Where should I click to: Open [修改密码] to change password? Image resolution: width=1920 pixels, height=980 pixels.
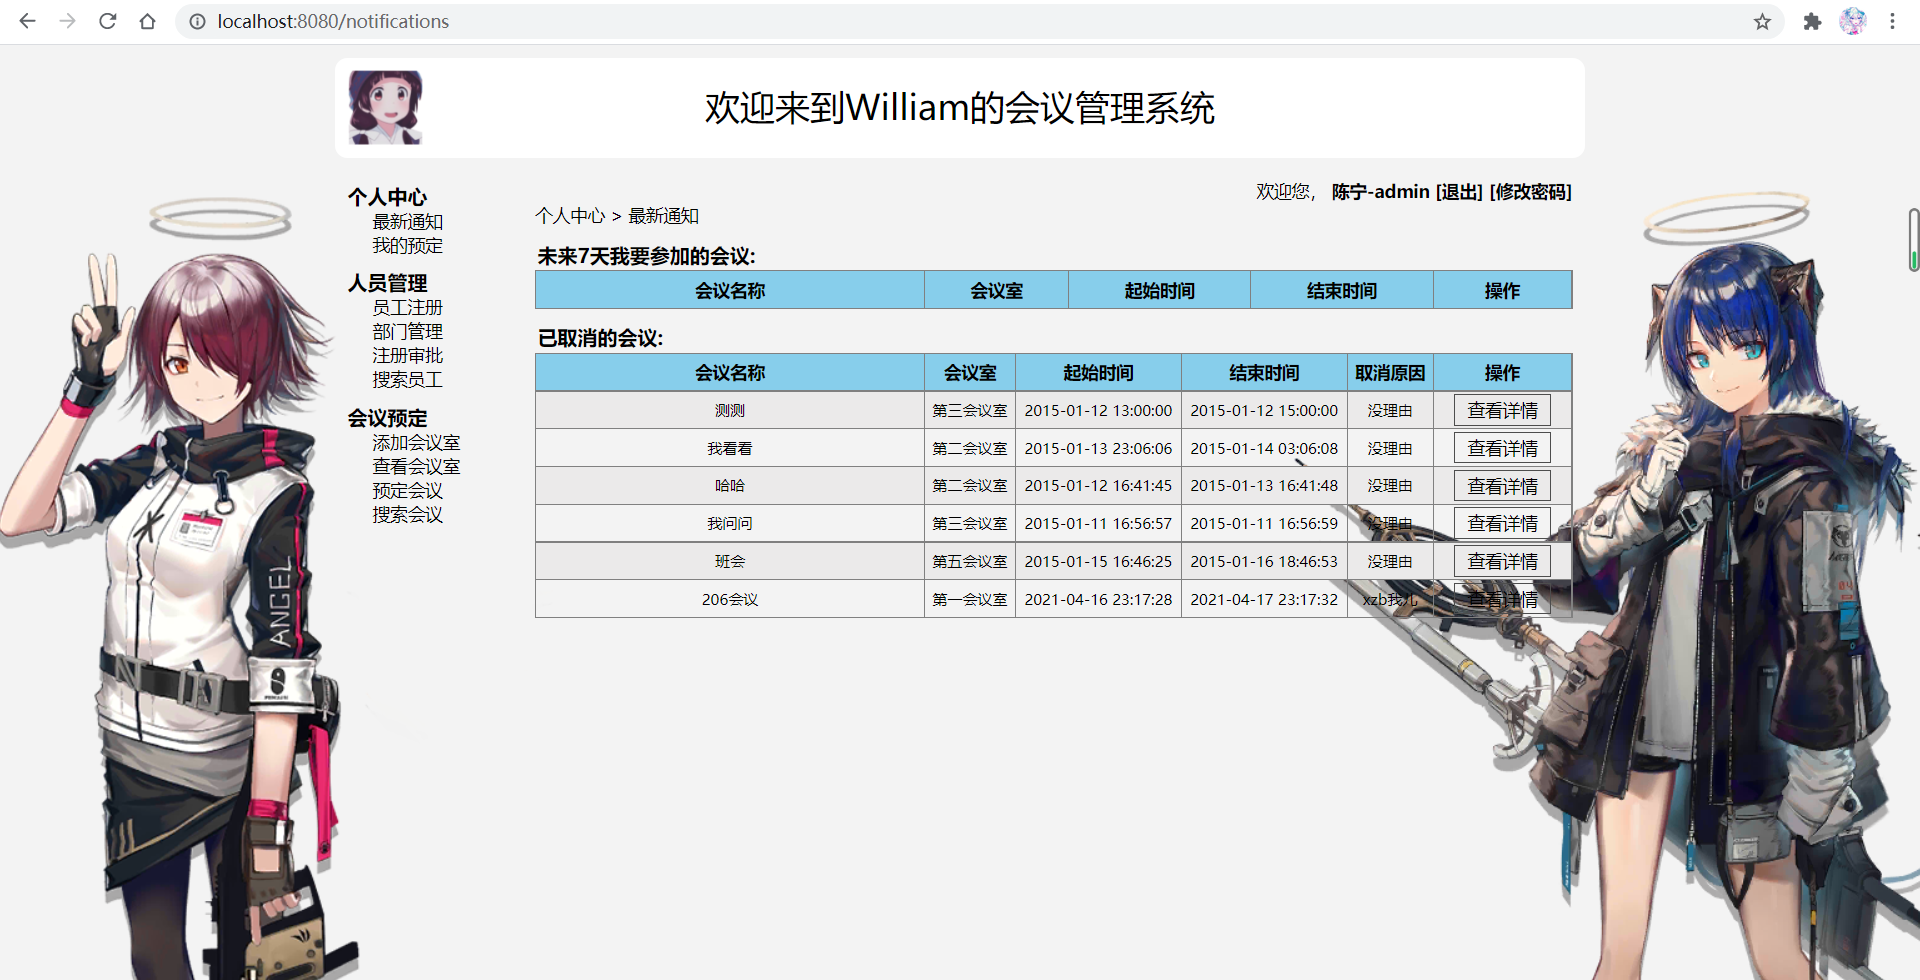click(x=1531, y=191)
